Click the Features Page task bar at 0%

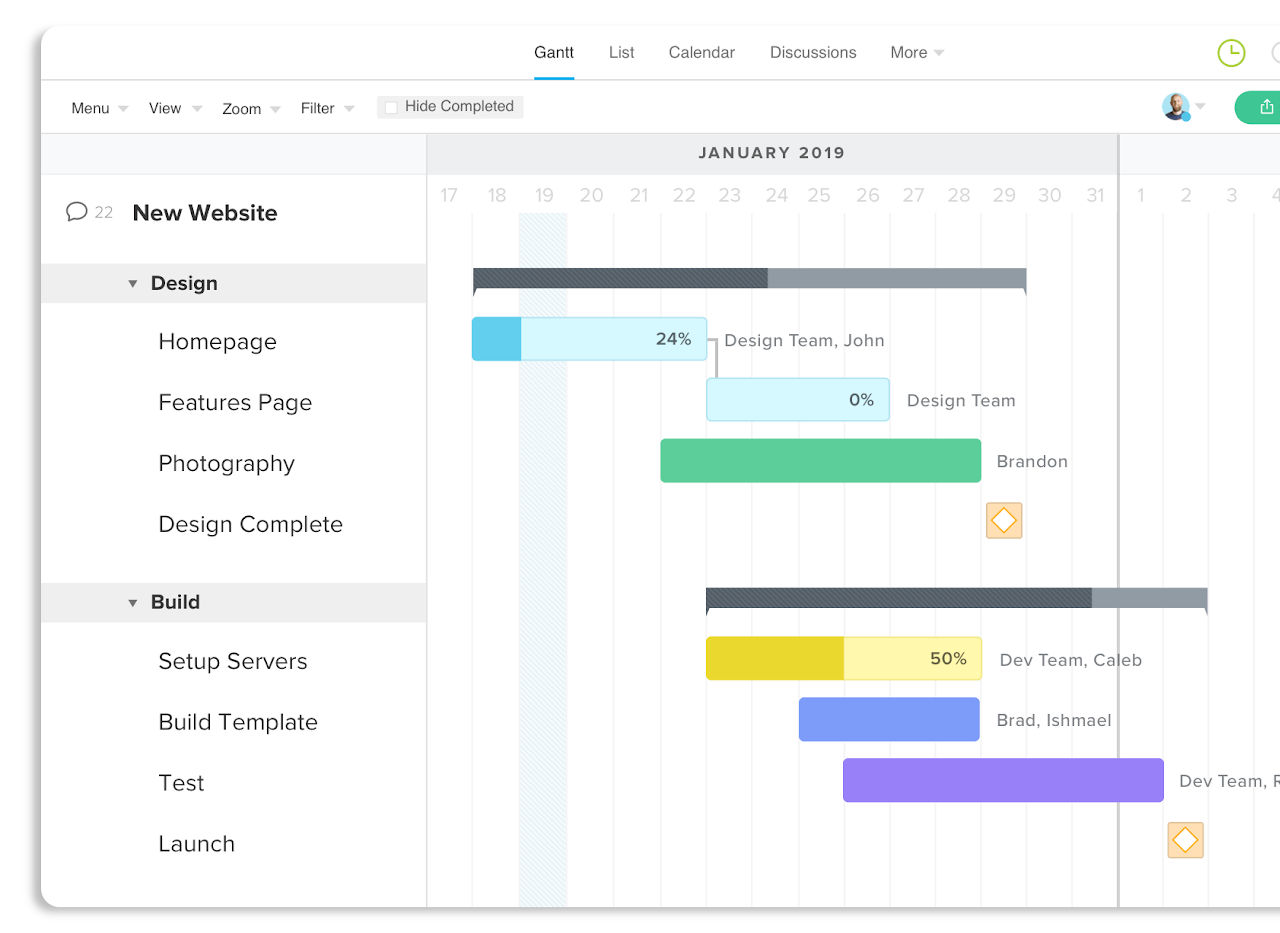tap(798, 400)
